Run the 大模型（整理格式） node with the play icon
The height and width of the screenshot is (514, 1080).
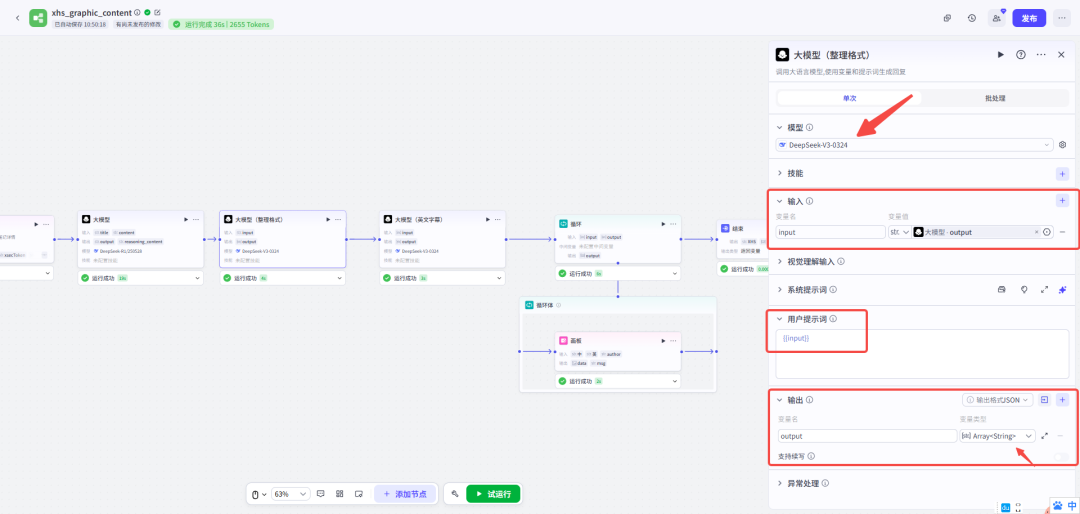1000,55
